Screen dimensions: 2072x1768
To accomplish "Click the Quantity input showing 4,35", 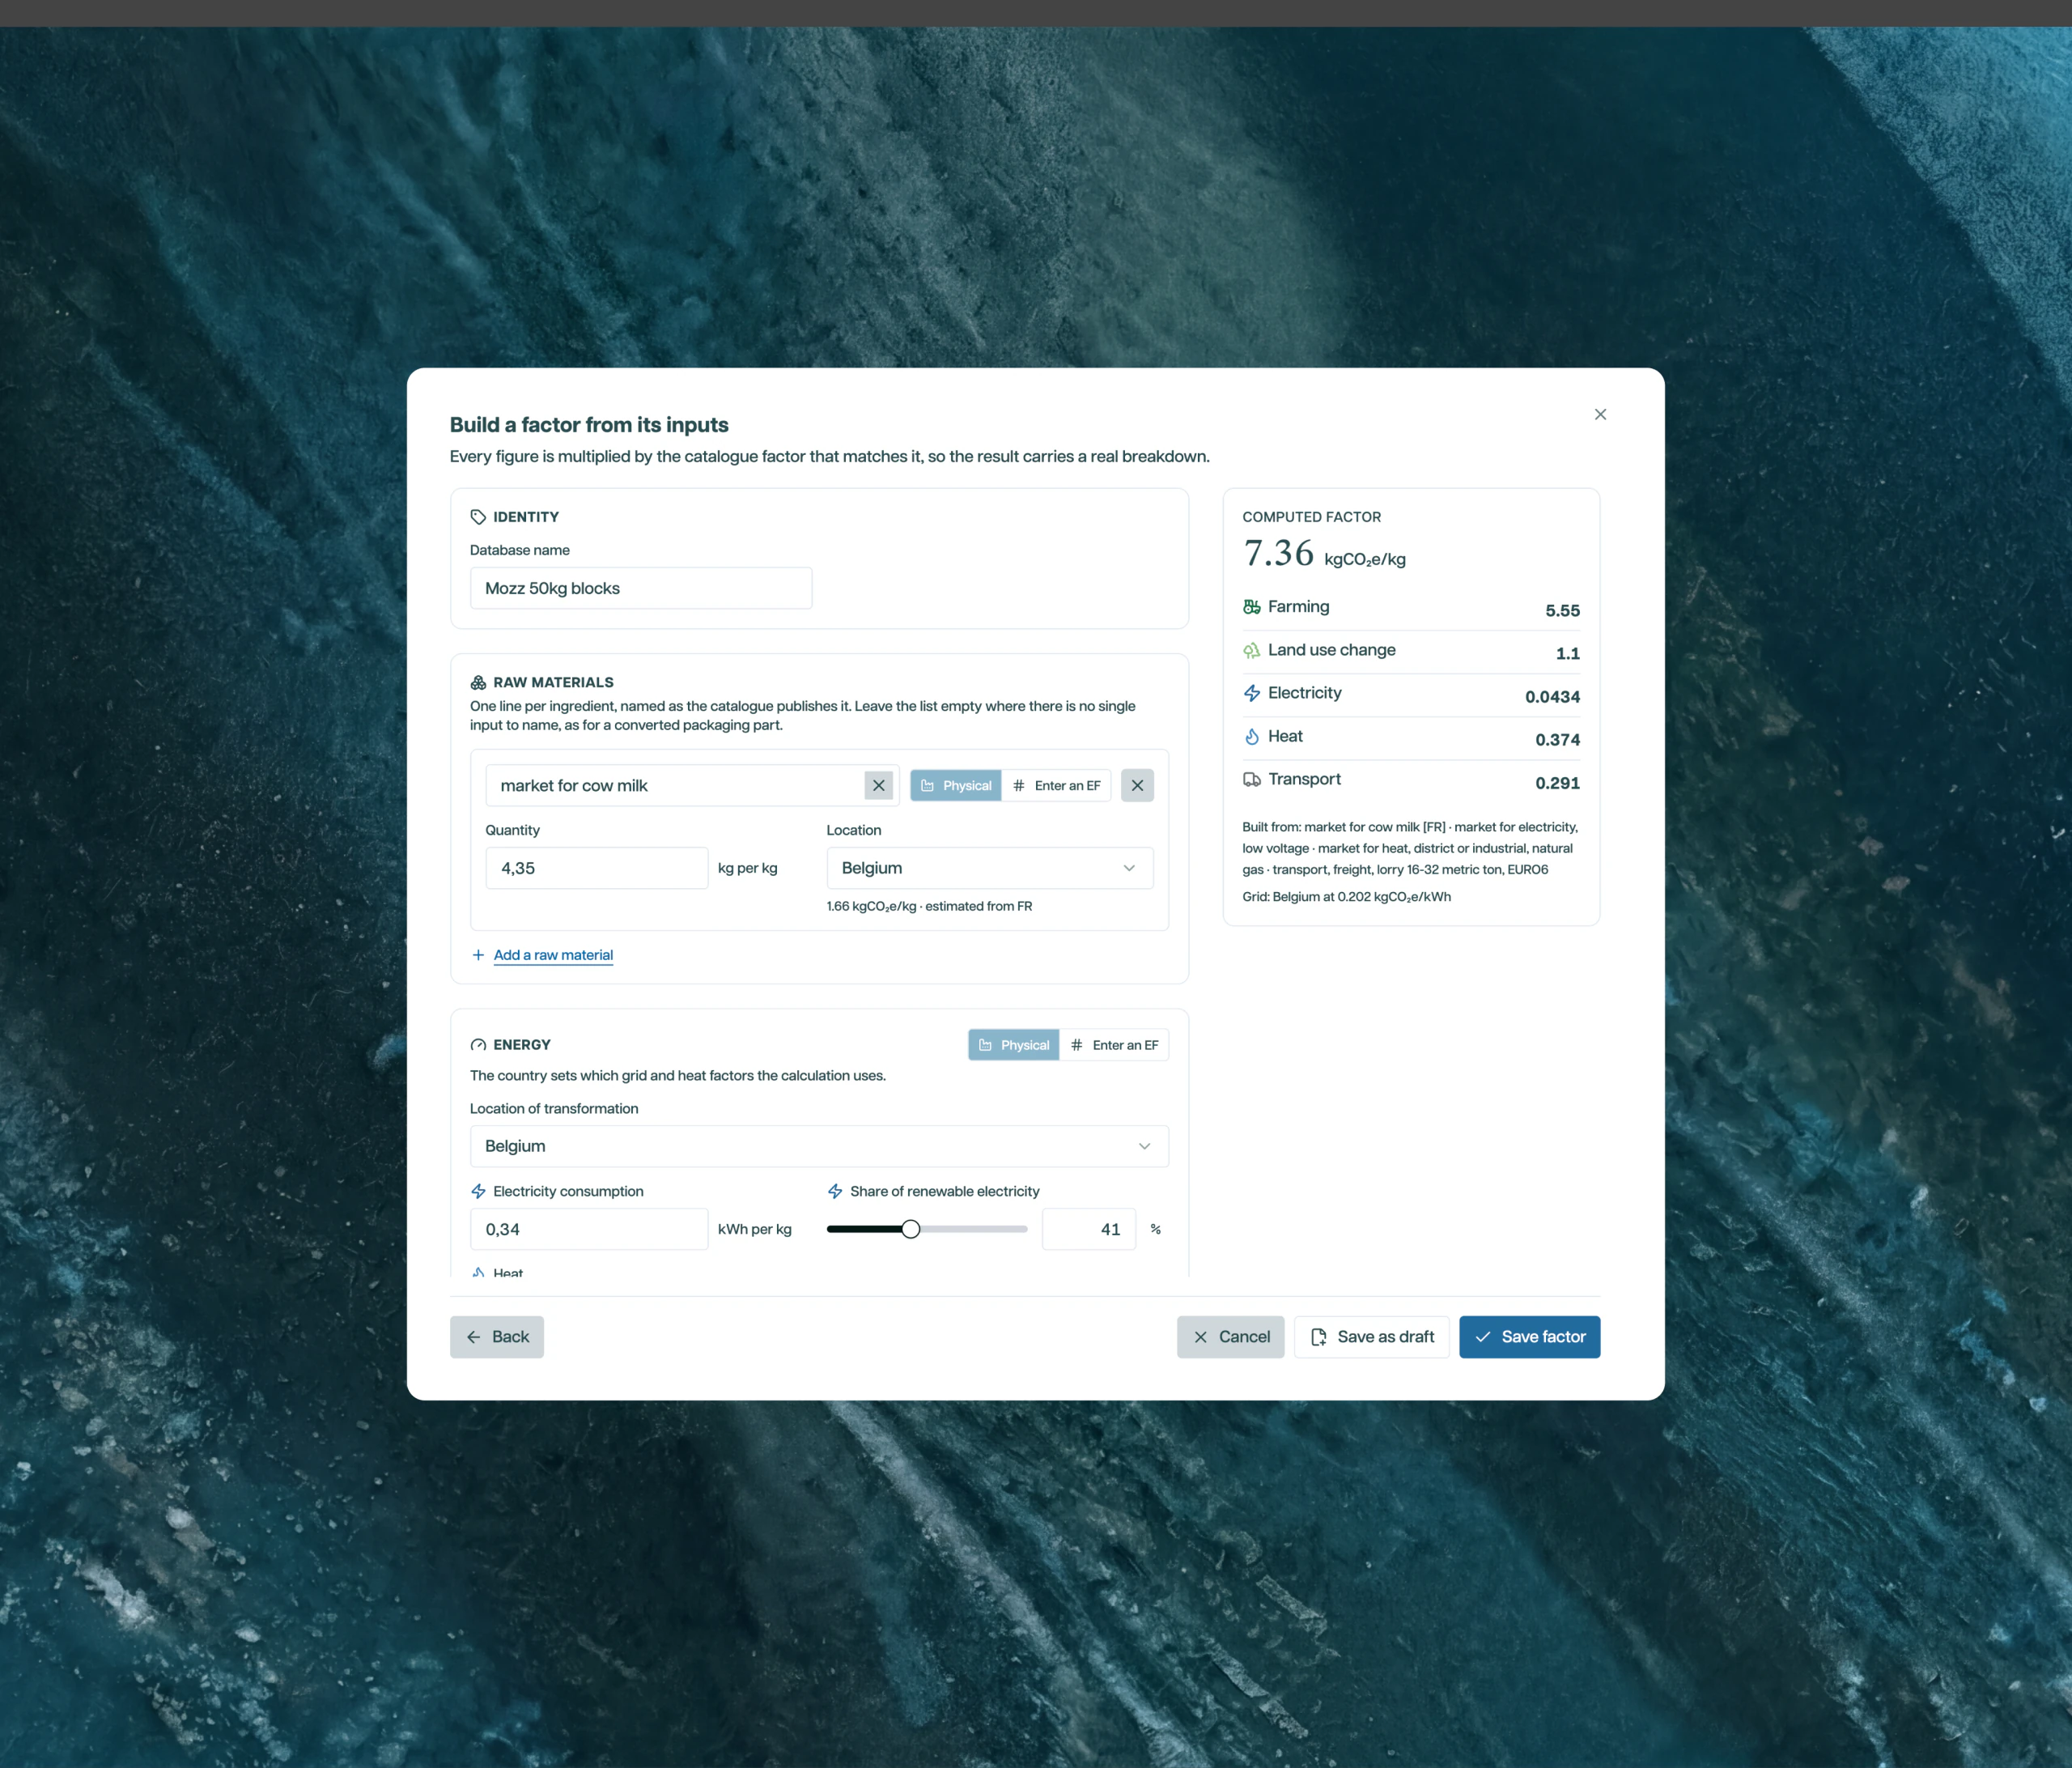I will pos(597,868).
